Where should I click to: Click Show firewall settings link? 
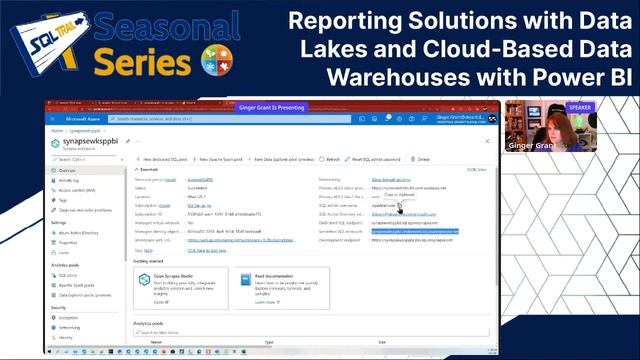[x=391, y=180]
